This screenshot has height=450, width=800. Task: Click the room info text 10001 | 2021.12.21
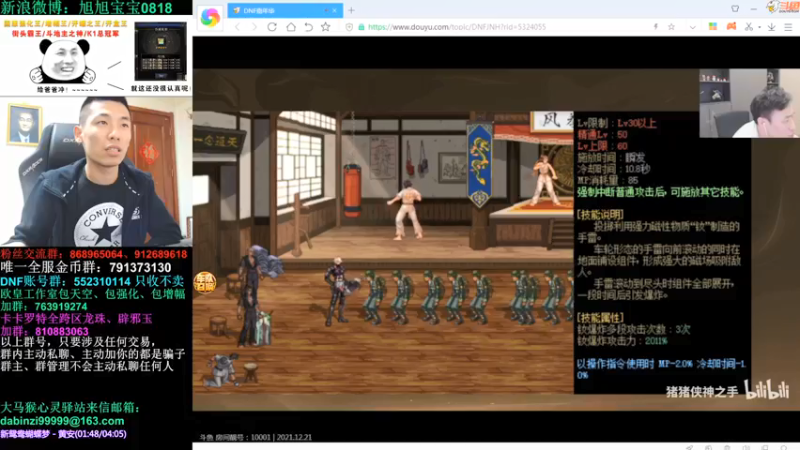click(x=282, y=437)
